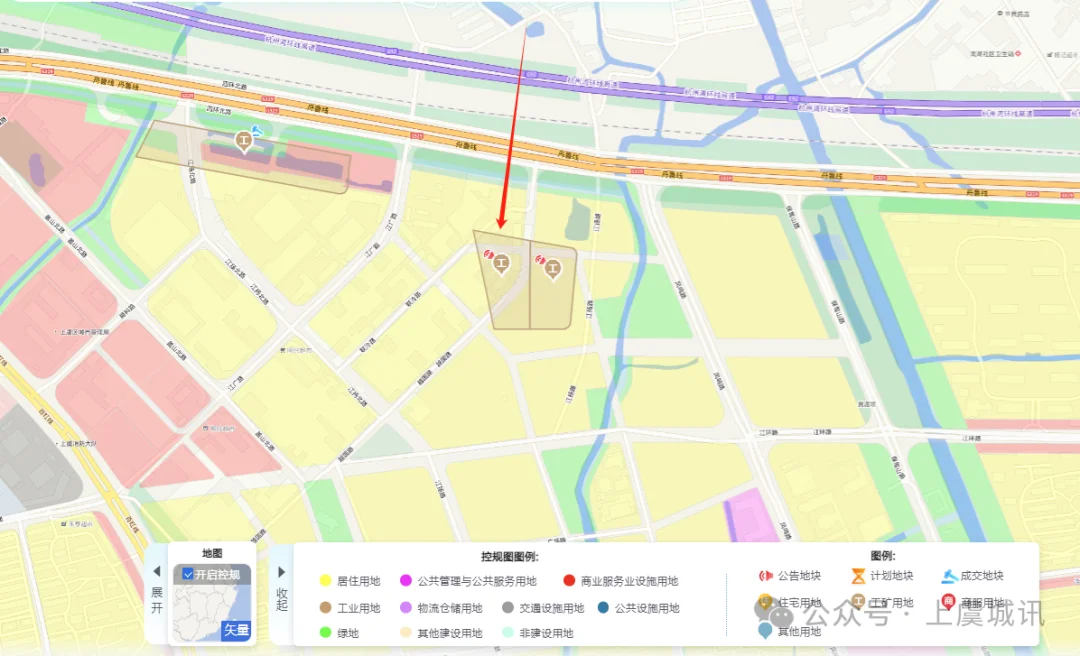Click the map overview thumbnail
The width and height of the screenshot is (1080, 656).
[x=212, y=604]
